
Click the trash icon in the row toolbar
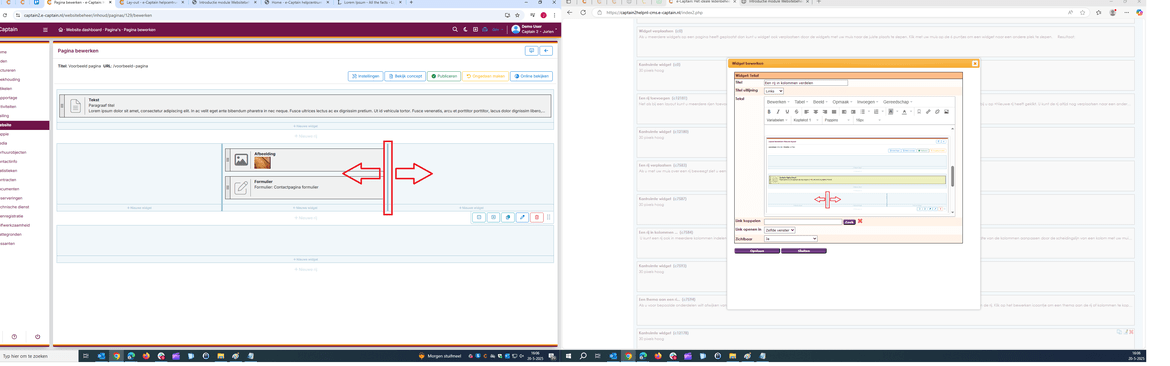point(536,217)
